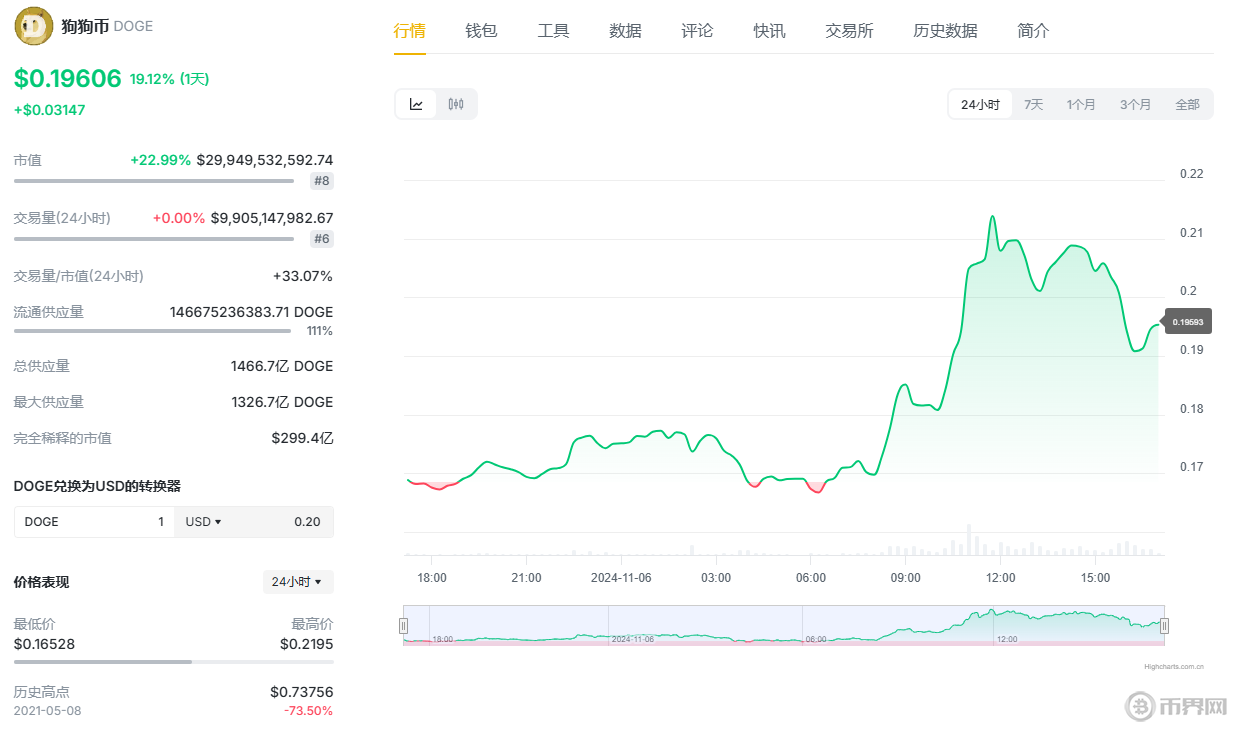Screen dimensions: 1238x734
Task: Switch to candlestick chart view icon
Action: pos(456,104)
